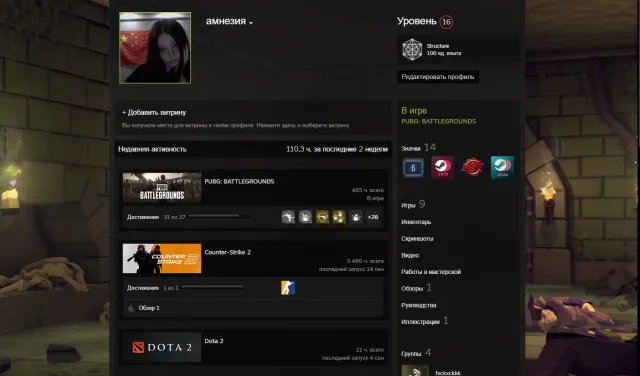The height and width of the screenshot is (376, 640).
Task: Click thumbs-up icon beside Обзор 1
Action: (131, 308)
